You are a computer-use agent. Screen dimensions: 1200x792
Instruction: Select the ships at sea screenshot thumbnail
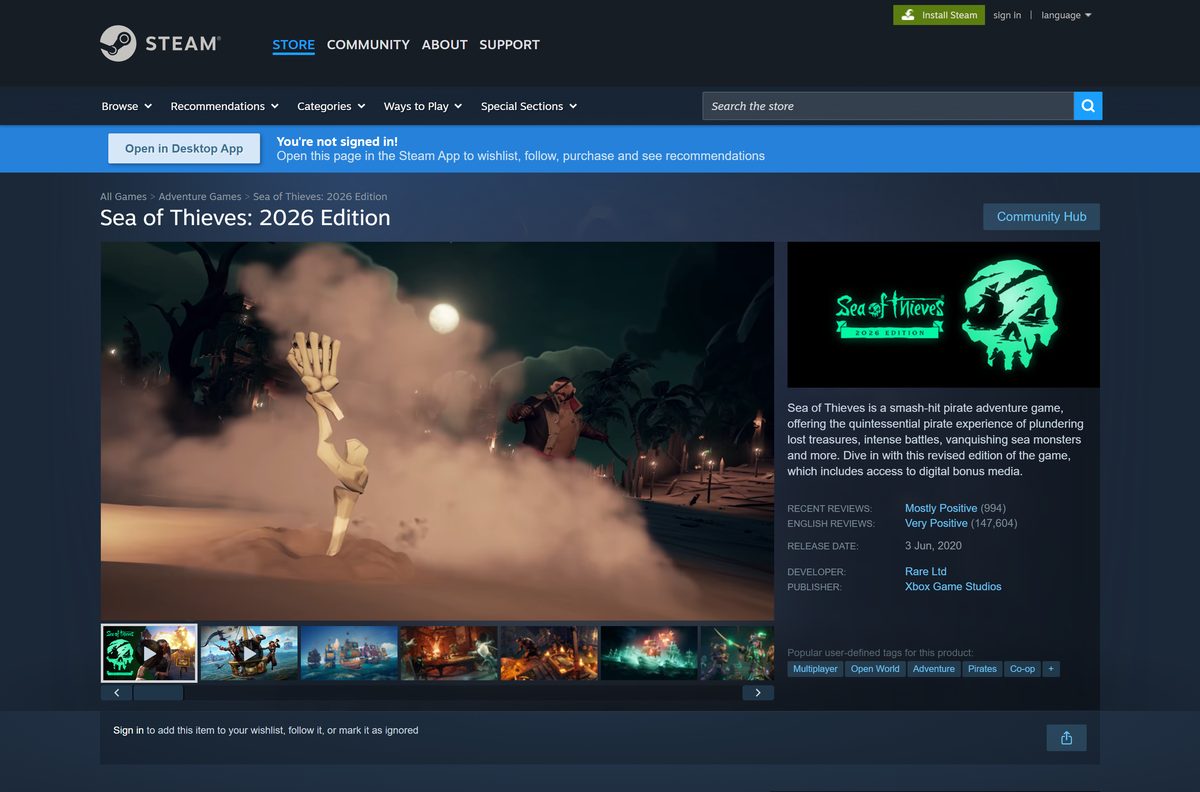click(349, 653)
